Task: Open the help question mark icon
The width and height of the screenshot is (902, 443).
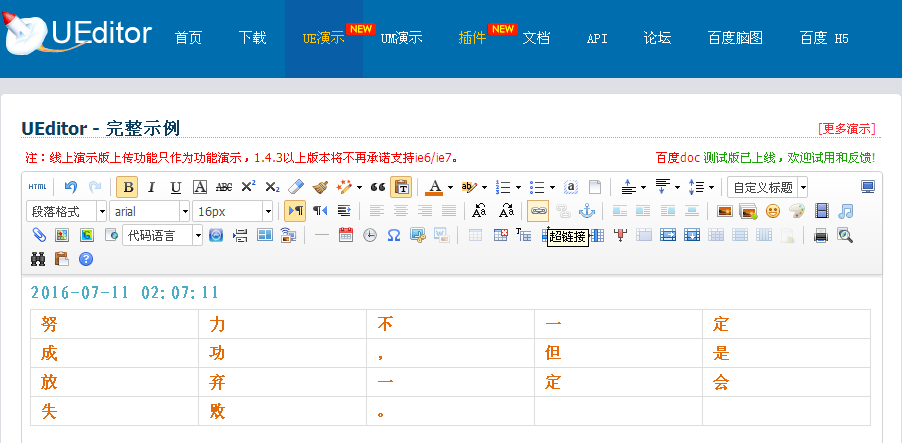Action: coord(86,259)
